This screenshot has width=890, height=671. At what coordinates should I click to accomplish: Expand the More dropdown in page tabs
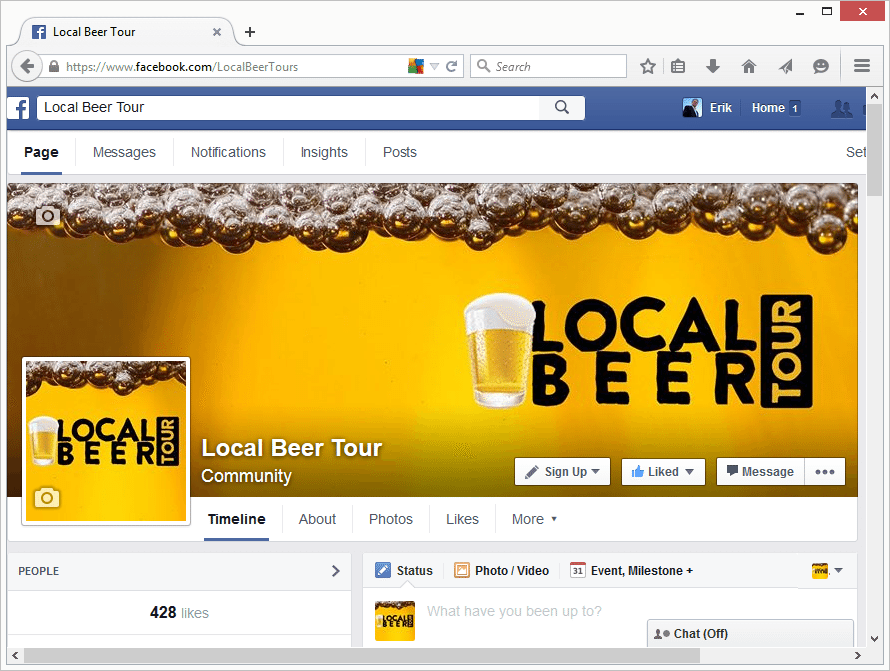(x=534, y=519)
